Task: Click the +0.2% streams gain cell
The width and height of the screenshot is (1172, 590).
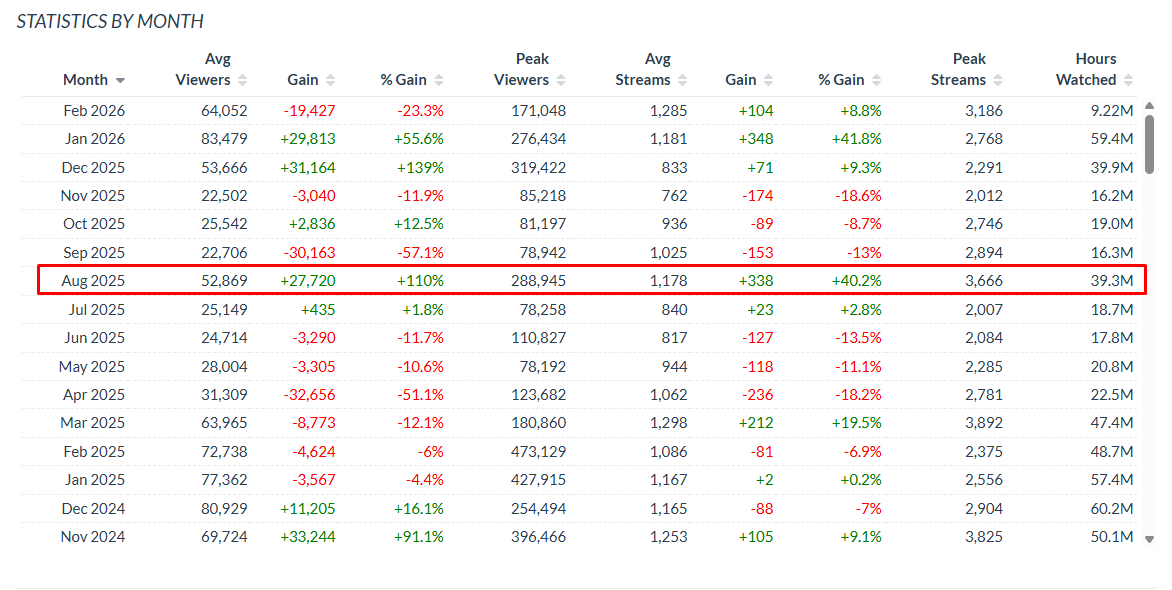Action: point(860,480)
